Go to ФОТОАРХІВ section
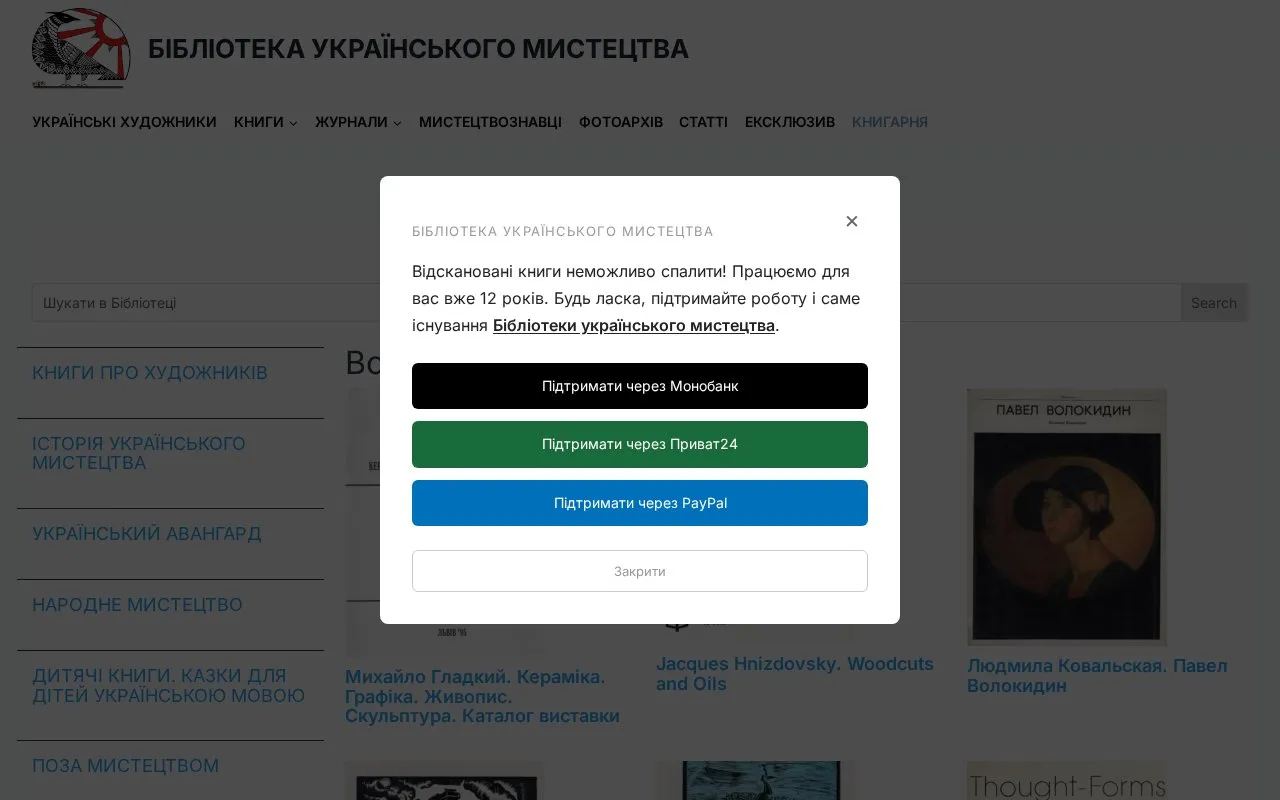This screenshot has width=1280, height=800. pos(621,122)
